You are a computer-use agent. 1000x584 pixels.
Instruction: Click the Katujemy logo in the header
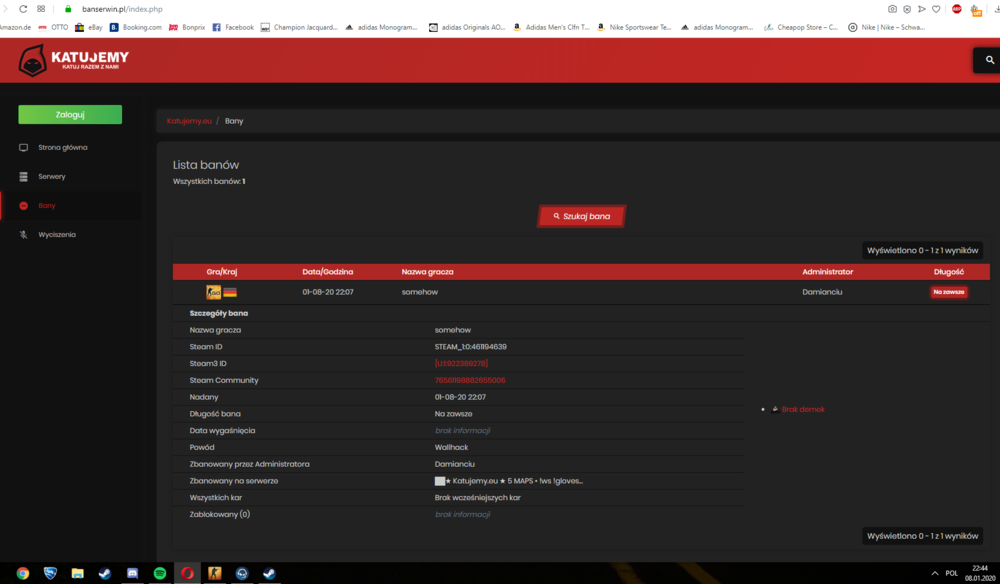(73, 61)
